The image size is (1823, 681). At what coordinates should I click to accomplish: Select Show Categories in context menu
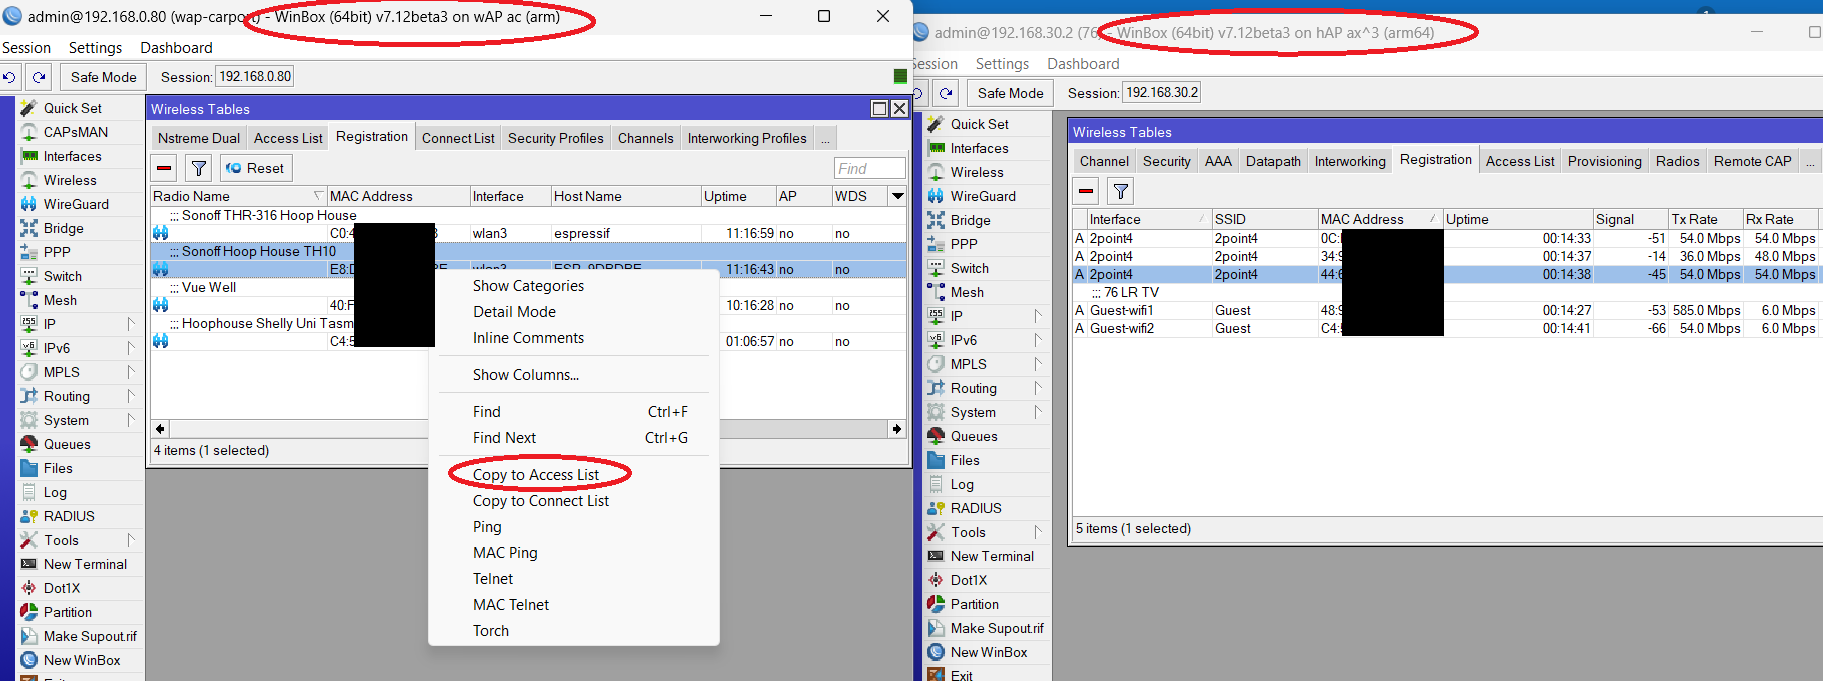pos(528,286)
